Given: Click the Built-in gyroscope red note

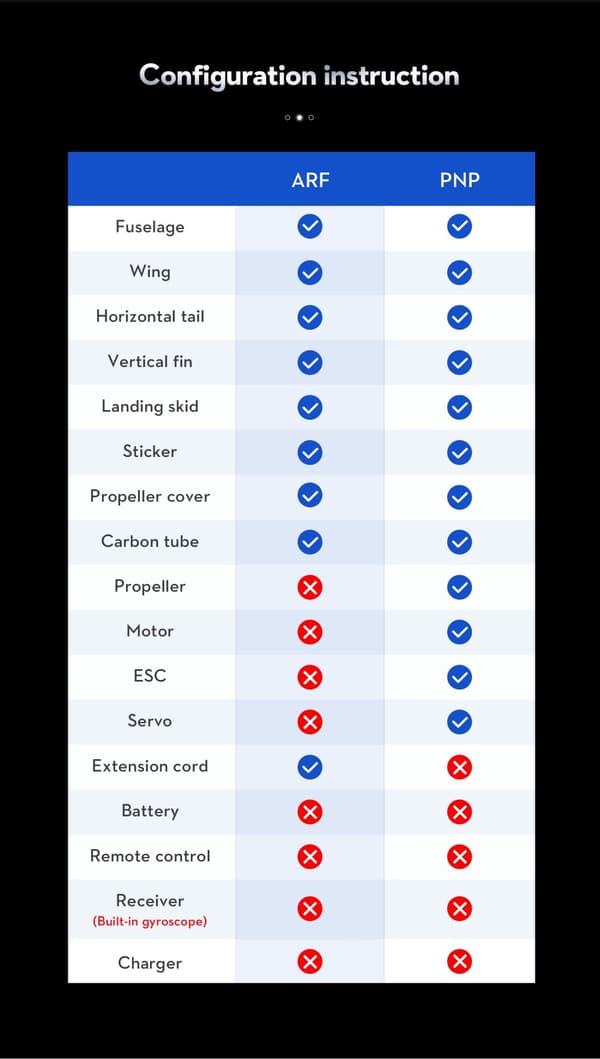Looking at the screenshot, I should point(149,921).
